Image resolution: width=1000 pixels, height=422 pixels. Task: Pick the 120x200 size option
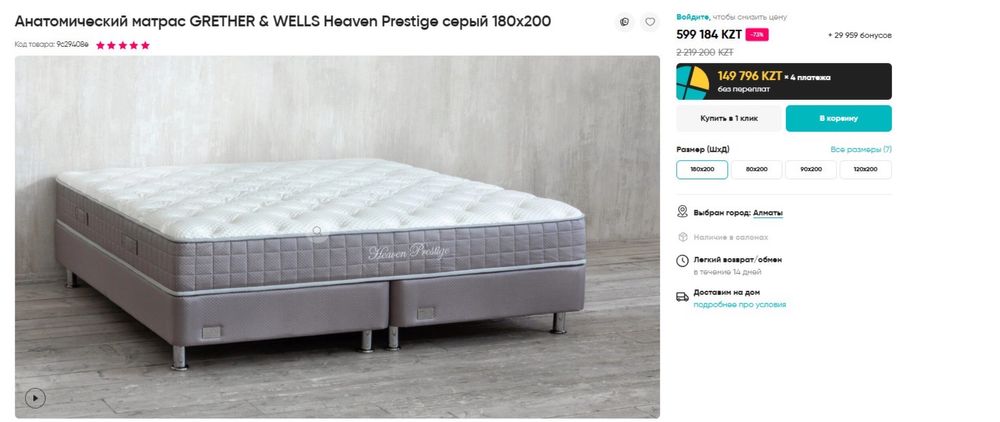click(x=865, y=169)
